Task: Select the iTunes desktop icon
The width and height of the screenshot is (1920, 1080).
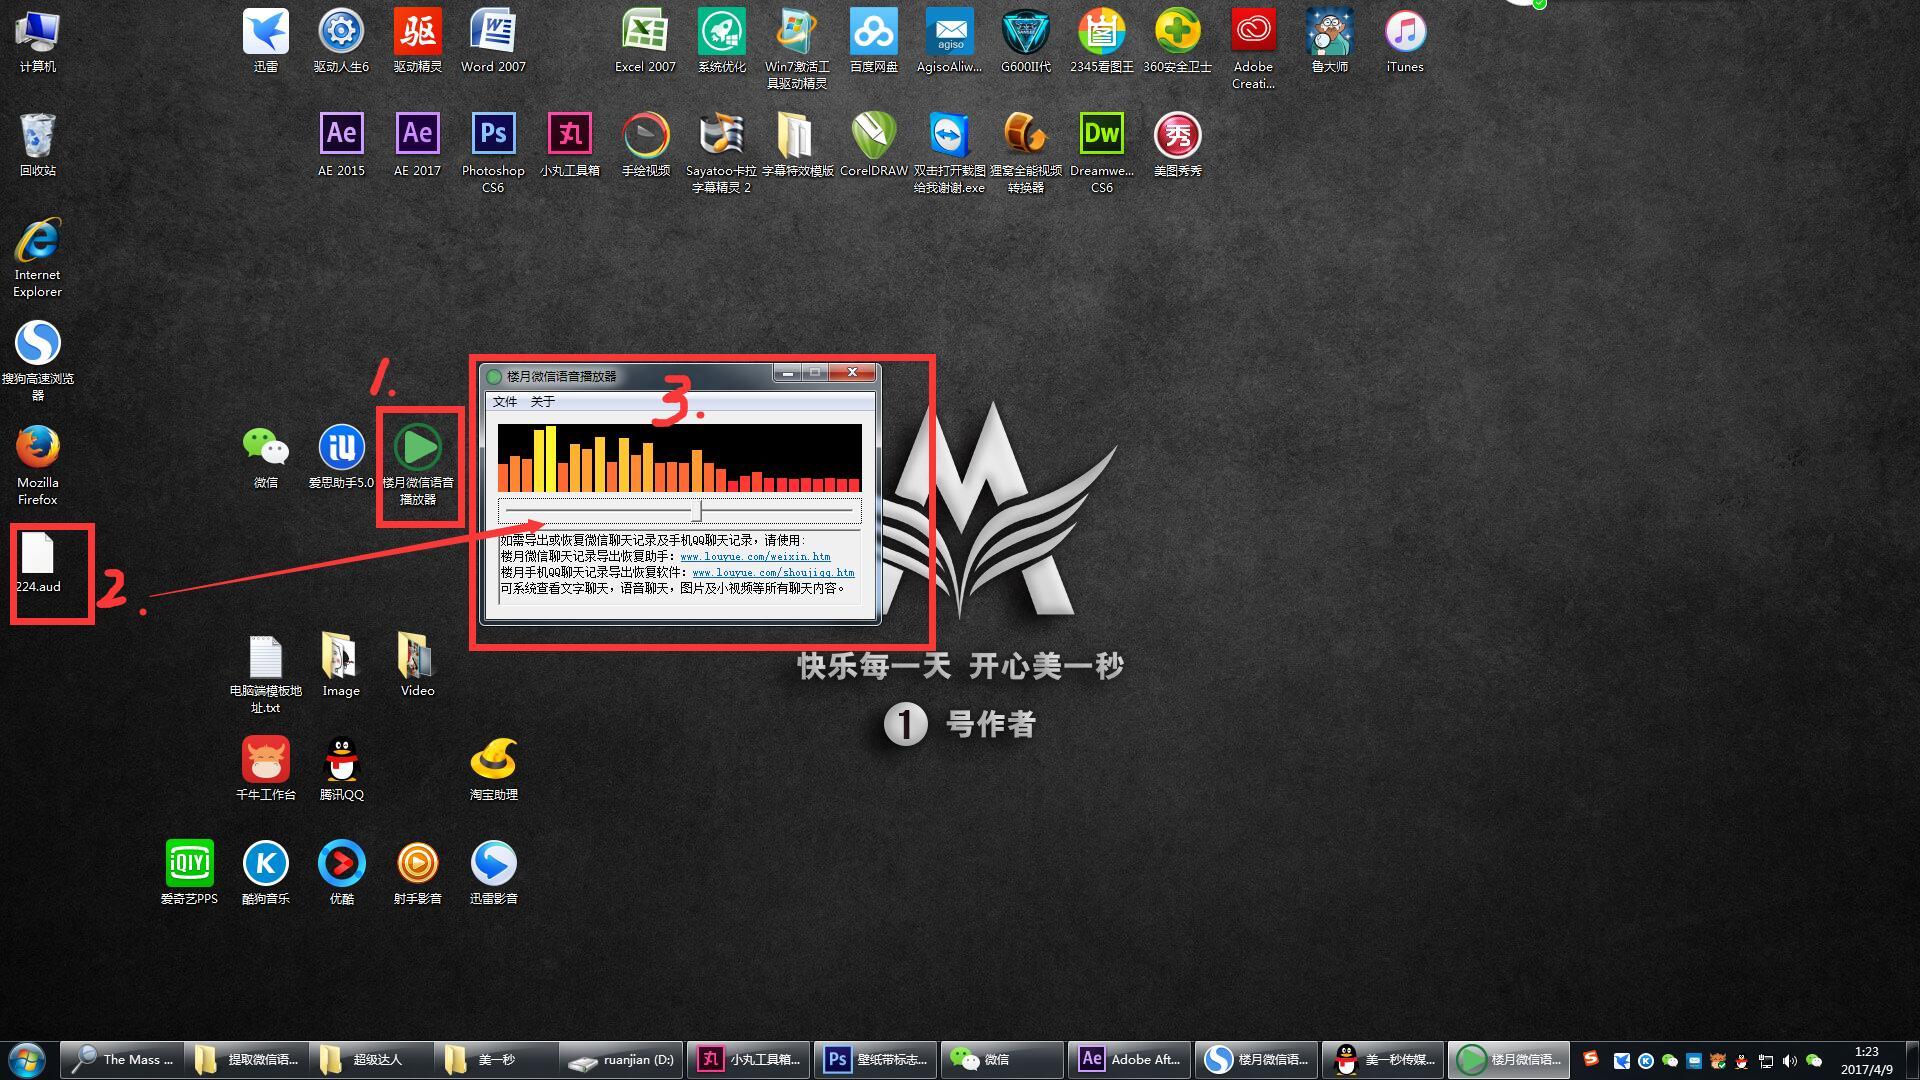Action: tap(1405, 41)
